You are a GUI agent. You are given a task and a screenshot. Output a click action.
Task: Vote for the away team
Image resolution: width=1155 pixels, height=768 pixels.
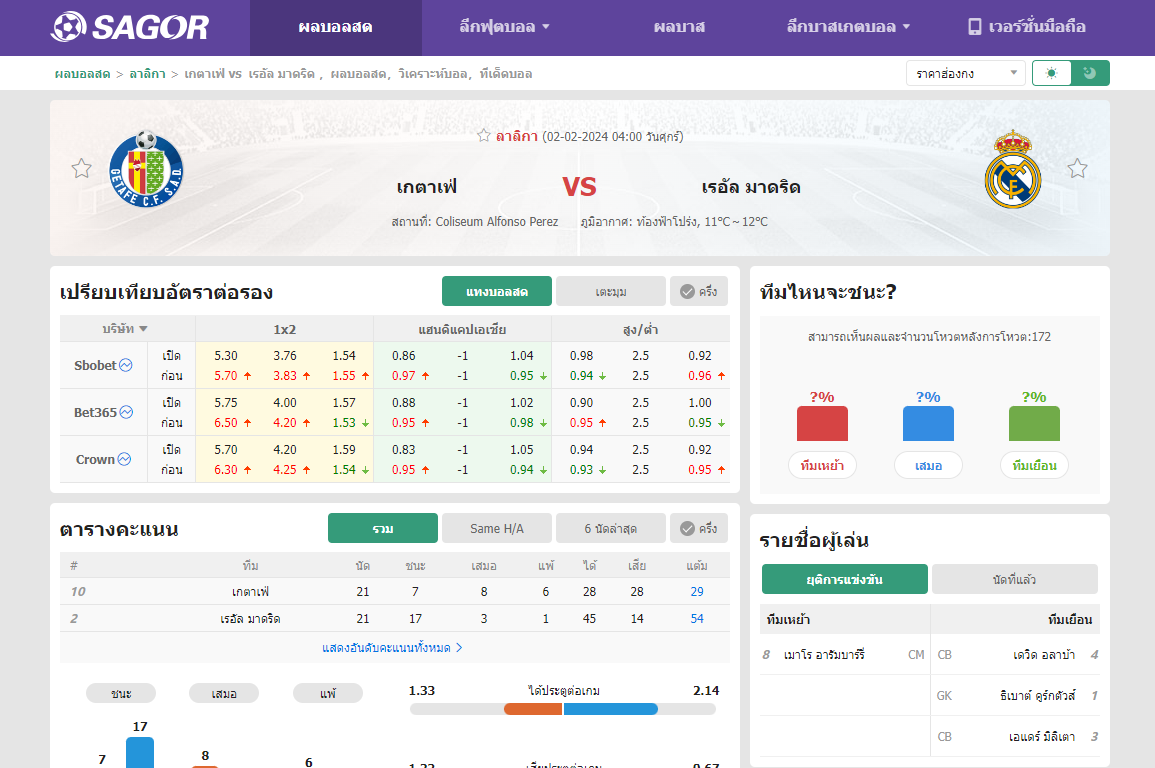tap(1034, 465)
